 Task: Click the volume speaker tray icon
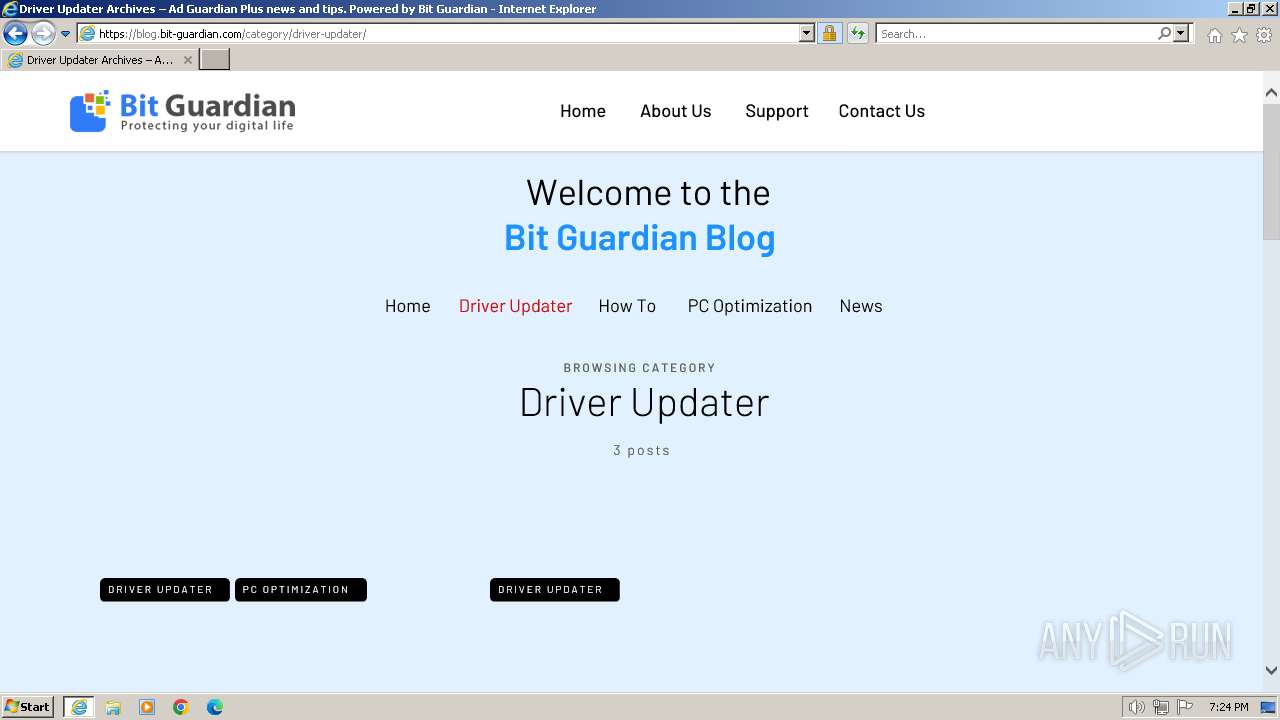point(1137,707)
